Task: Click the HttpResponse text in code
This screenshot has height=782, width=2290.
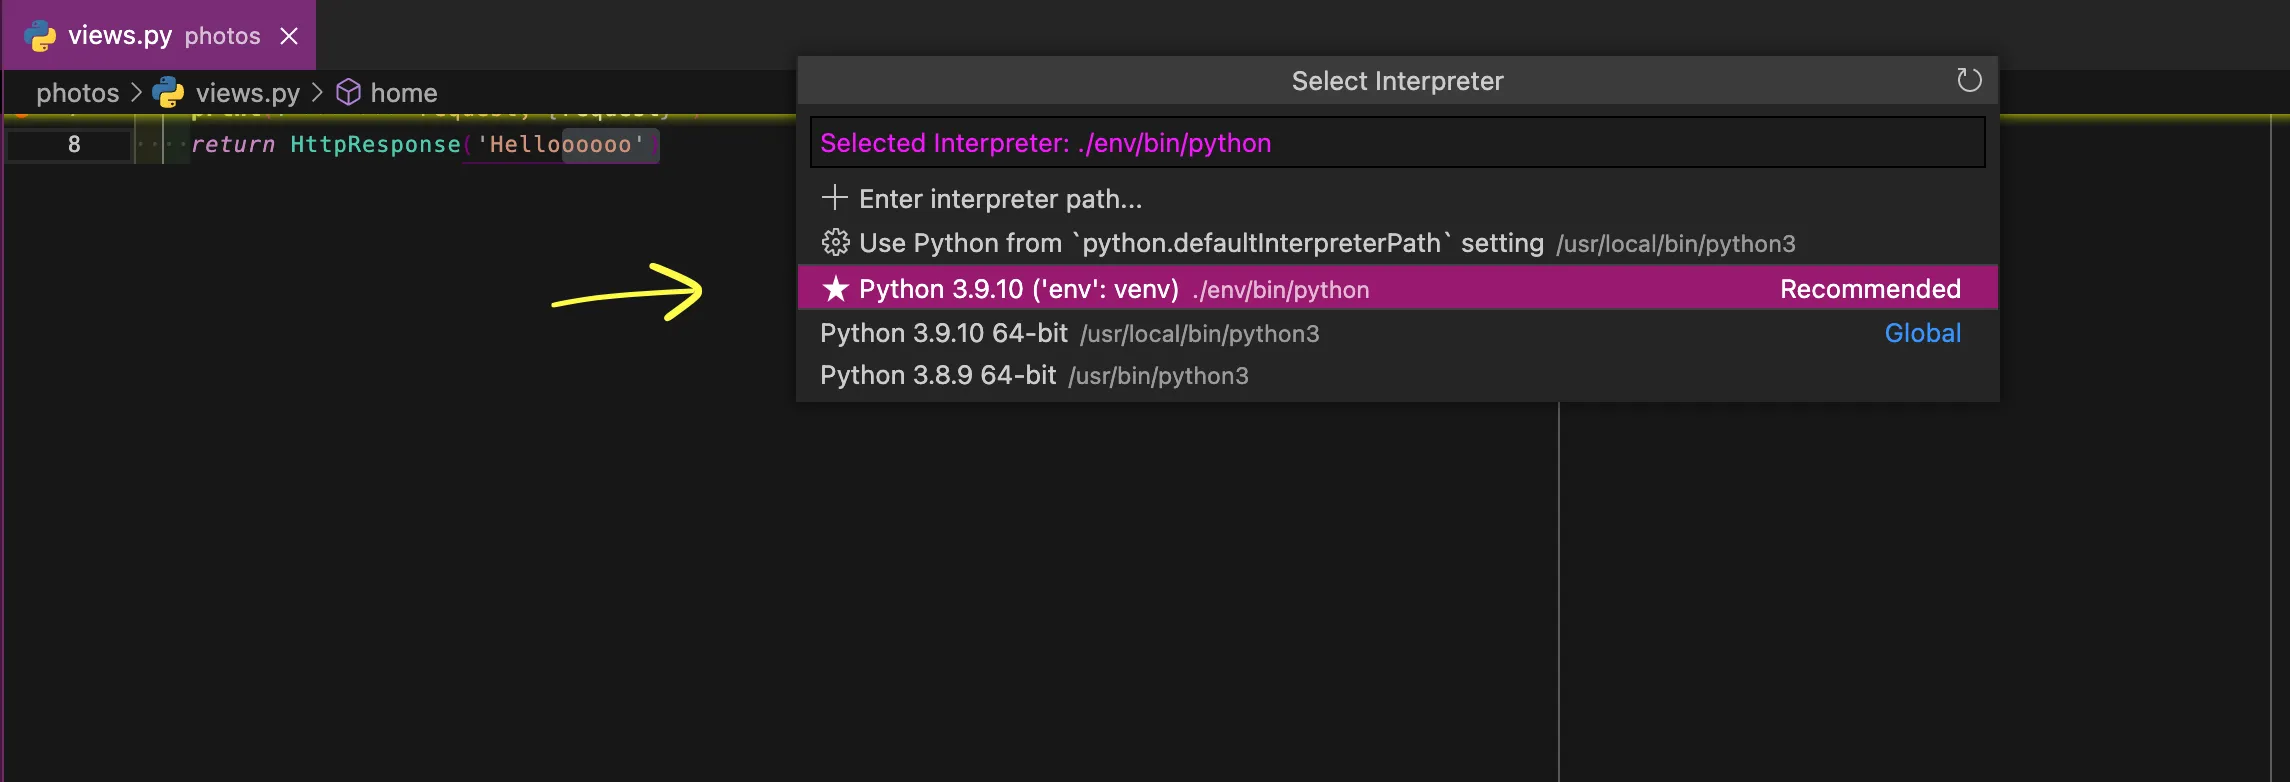Action: point(375,145)
